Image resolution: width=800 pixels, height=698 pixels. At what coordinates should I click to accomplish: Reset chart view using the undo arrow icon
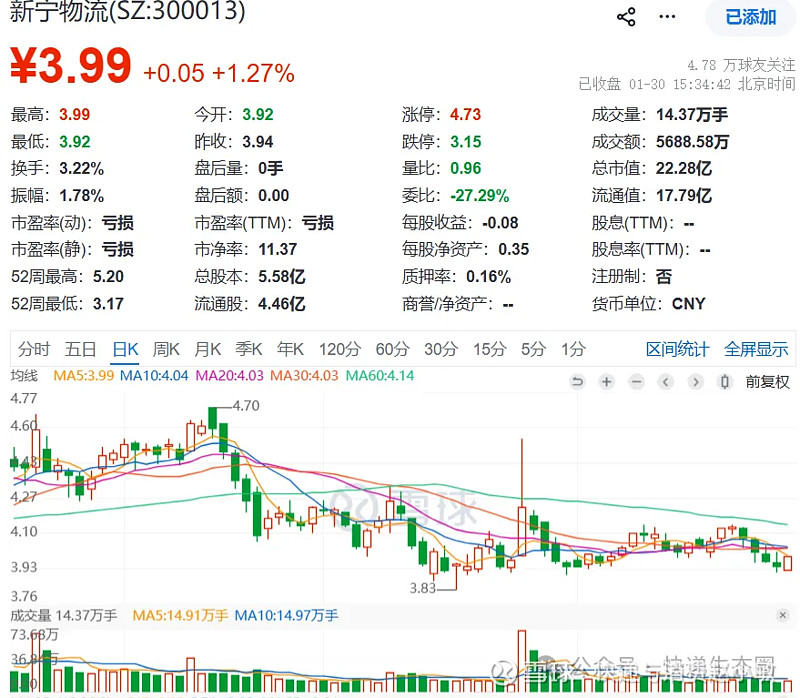coord(578,382)
